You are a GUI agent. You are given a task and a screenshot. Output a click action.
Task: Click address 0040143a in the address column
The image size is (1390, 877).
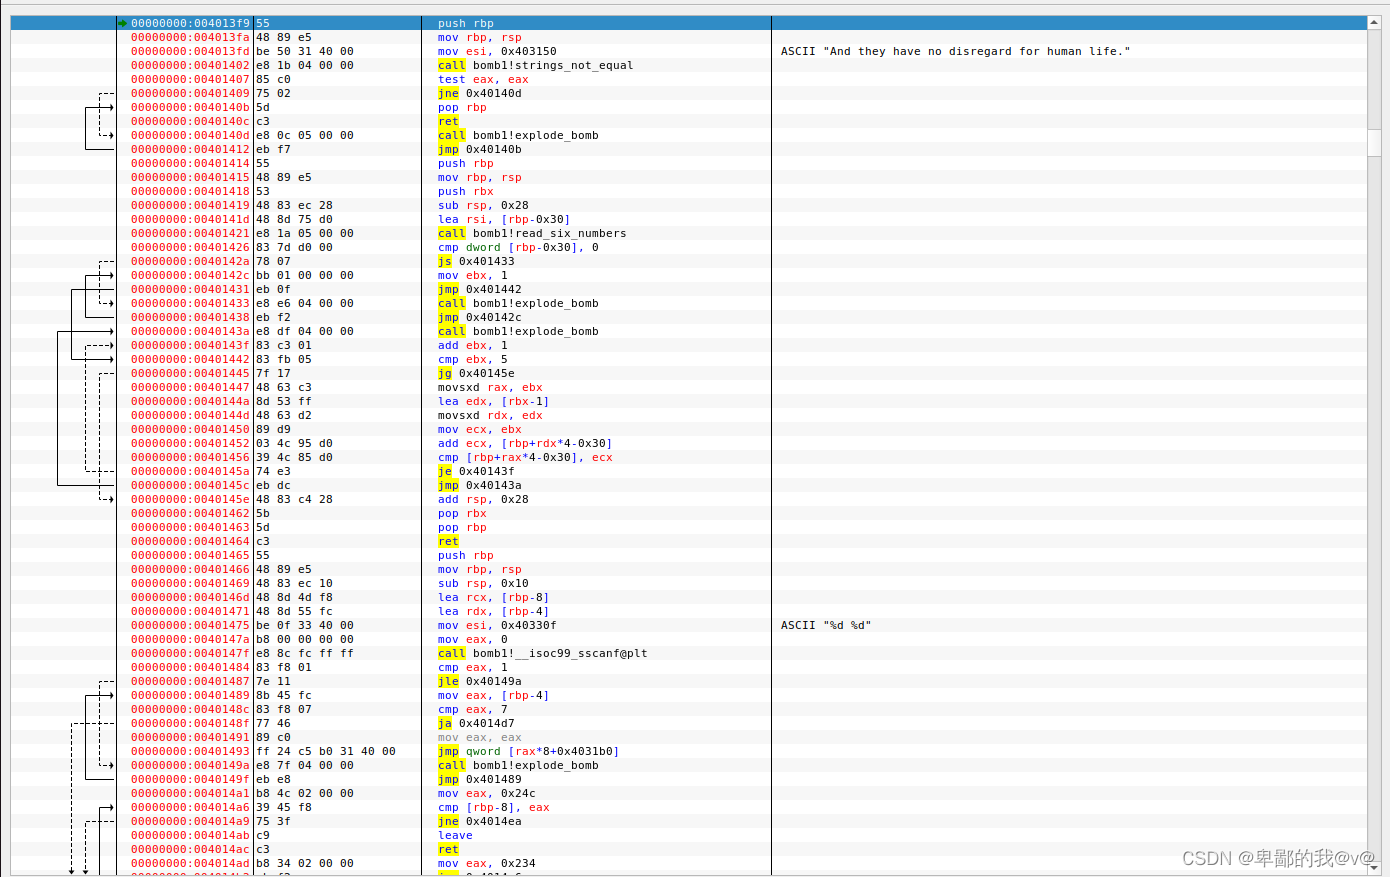(190, 331)
